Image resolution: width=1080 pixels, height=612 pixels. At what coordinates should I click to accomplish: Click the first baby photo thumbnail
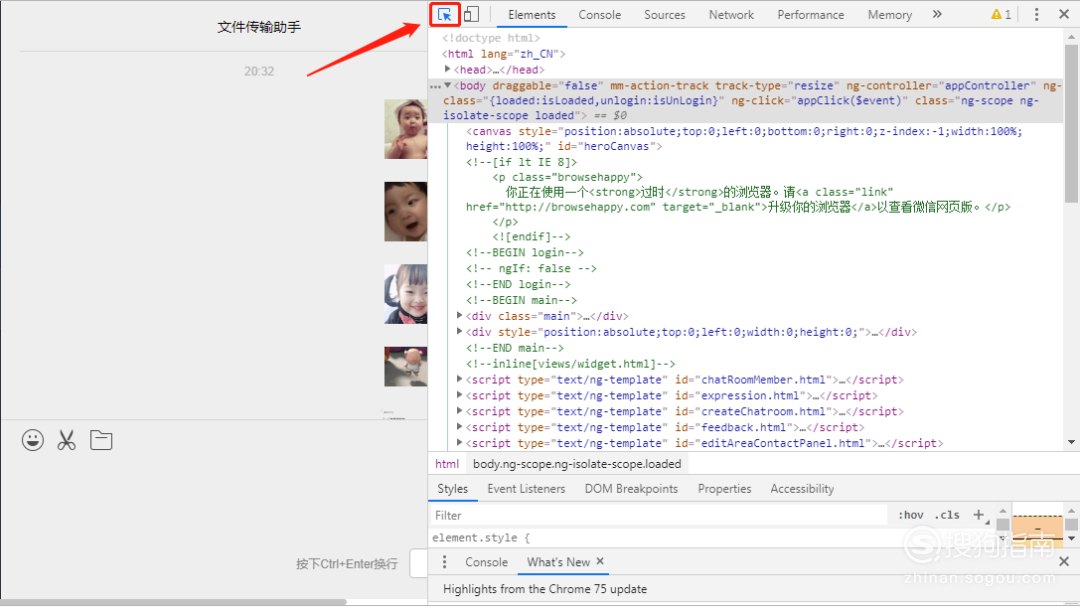click(x=406, y=129)
